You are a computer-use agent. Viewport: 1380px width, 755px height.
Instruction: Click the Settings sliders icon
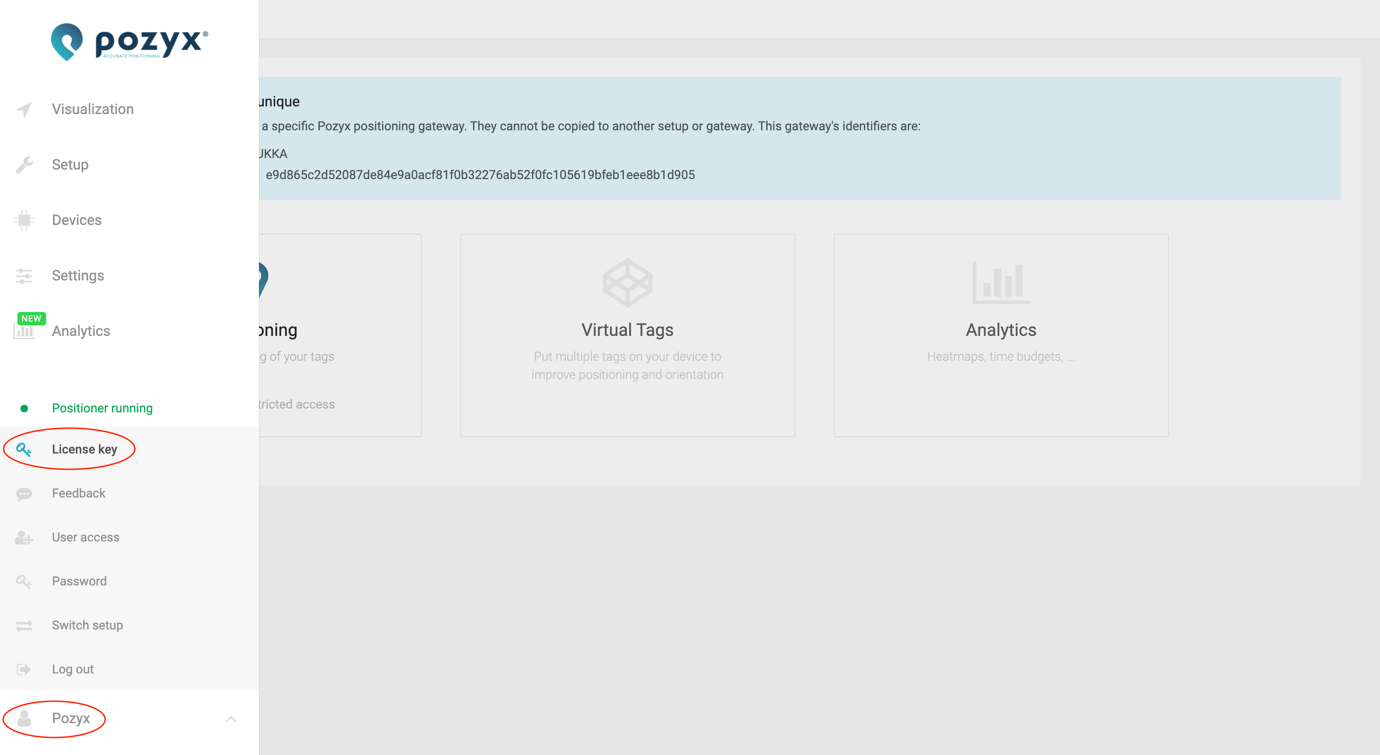coord(24,276)
